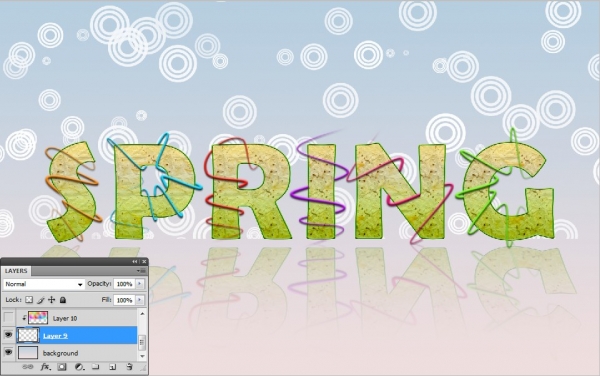
Task: Delete layer with trash icon
Action: click(x=129, y=367)
